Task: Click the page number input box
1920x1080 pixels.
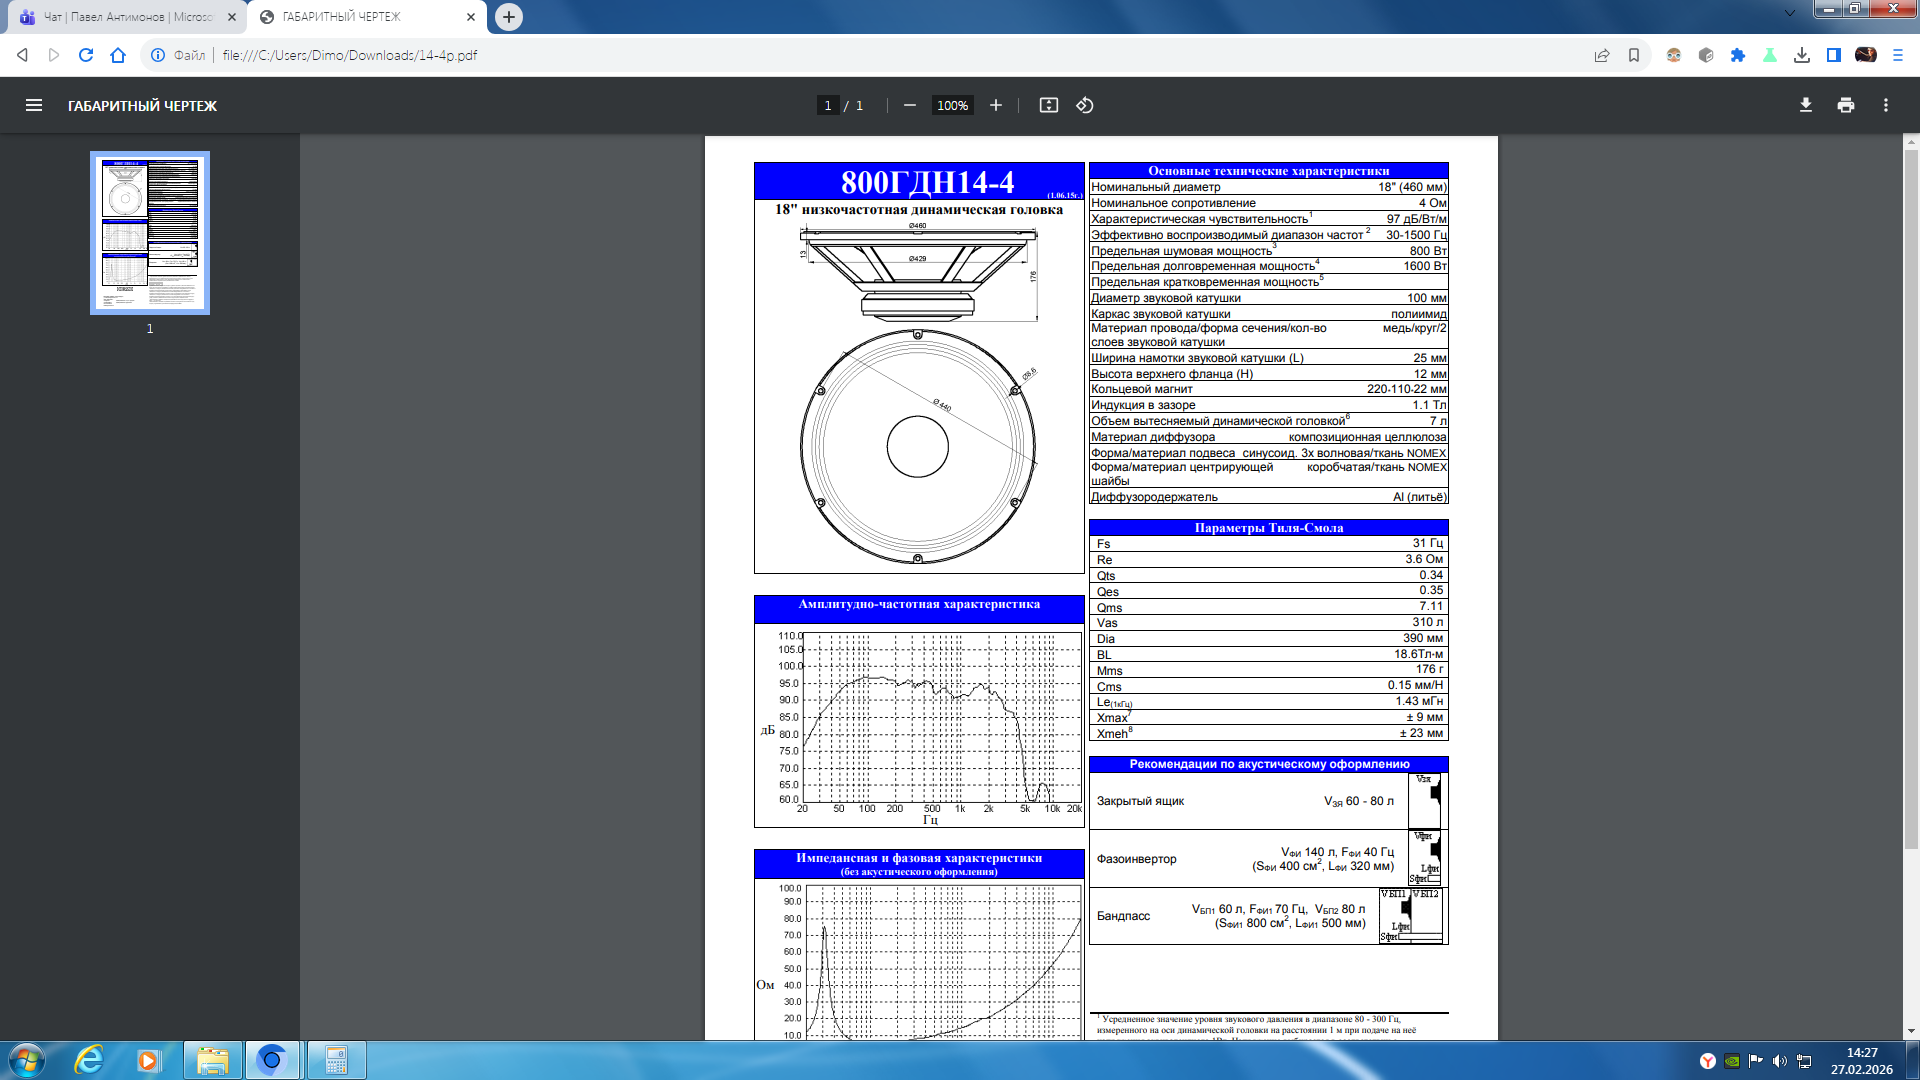Action: 827,105
